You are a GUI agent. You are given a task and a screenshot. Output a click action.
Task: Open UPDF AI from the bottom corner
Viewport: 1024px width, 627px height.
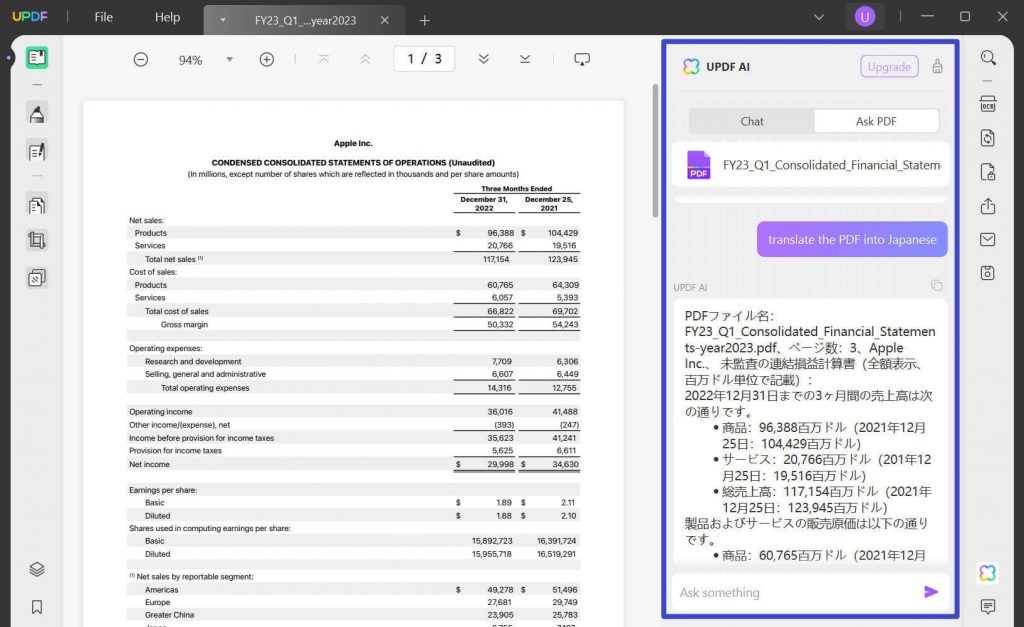click(987, 573)
